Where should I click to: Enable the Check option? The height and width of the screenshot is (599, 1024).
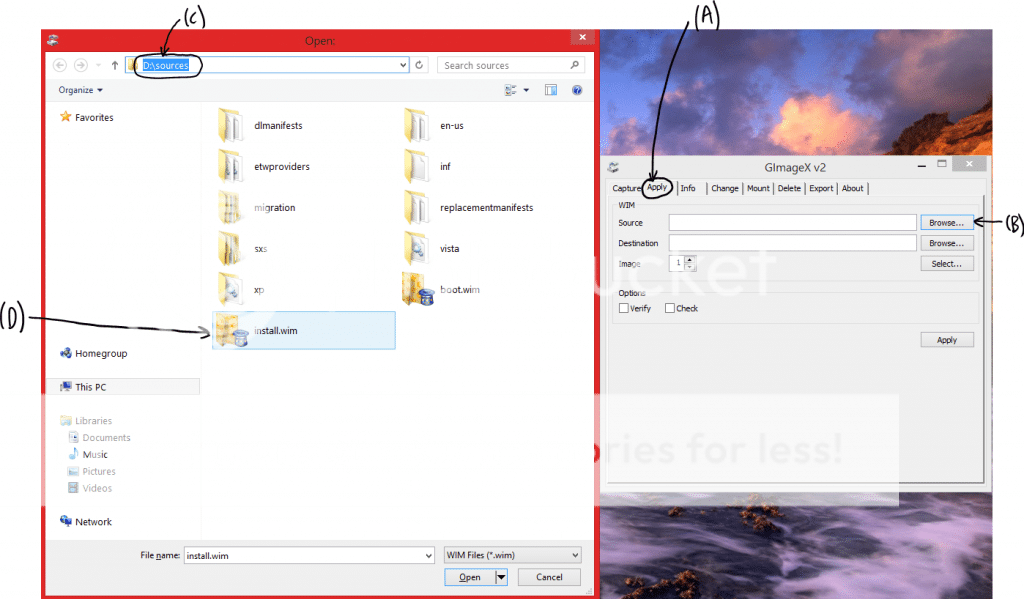(x=670, y=308)
